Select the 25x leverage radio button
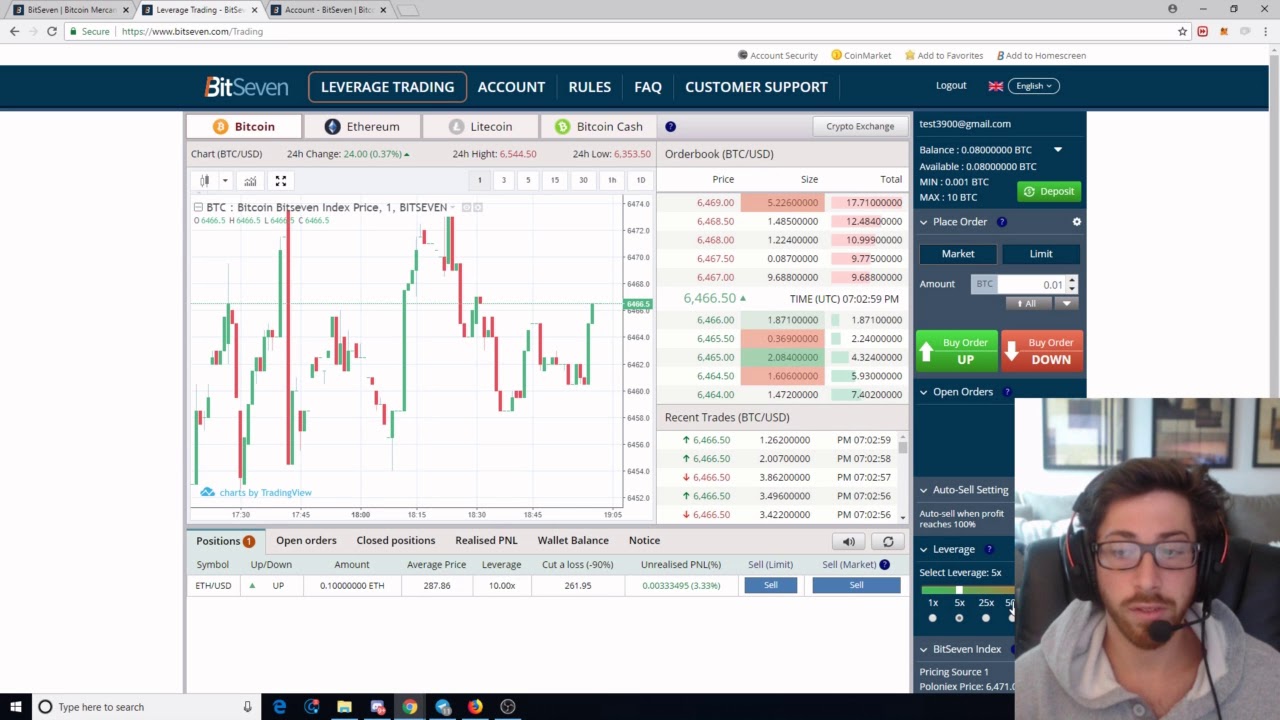The height and width of the screenshot is (720, 1280). pos(986,618)
